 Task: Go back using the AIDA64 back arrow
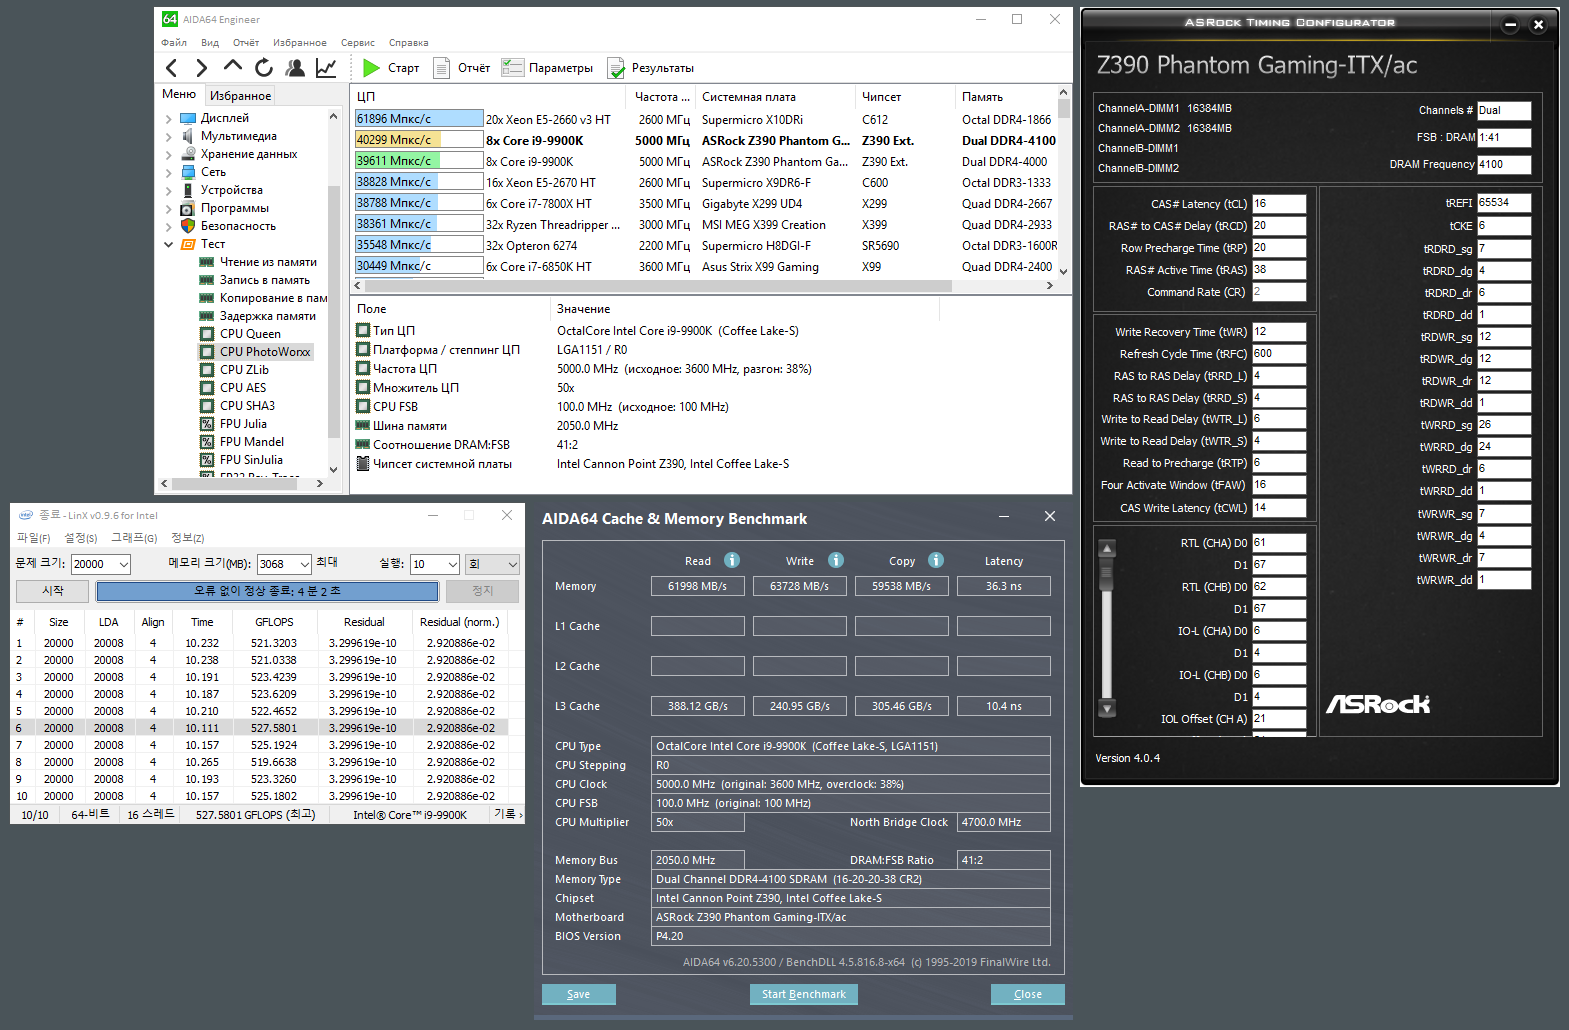pos(172,68)
